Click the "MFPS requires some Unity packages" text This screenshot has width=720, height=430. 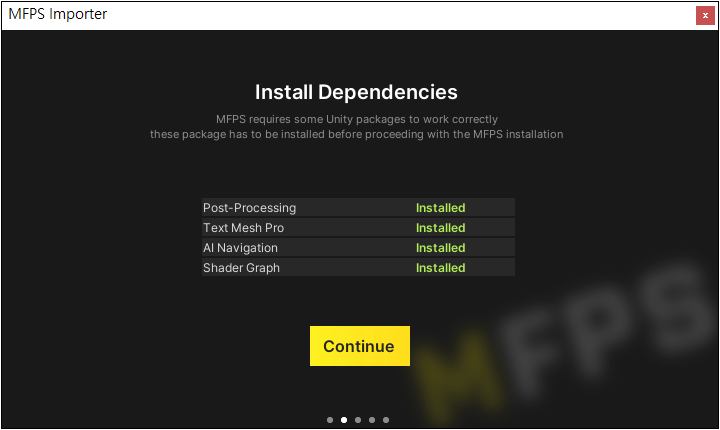coord(357,119)
